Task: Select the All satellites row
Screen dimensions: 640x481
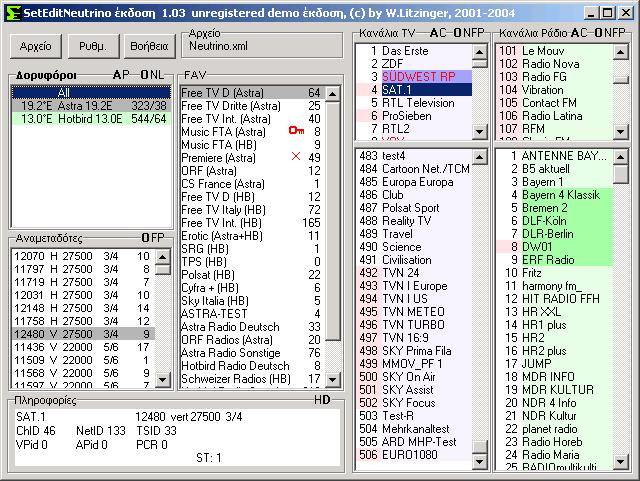Action: pyautogui.click(x=91, y=93)
